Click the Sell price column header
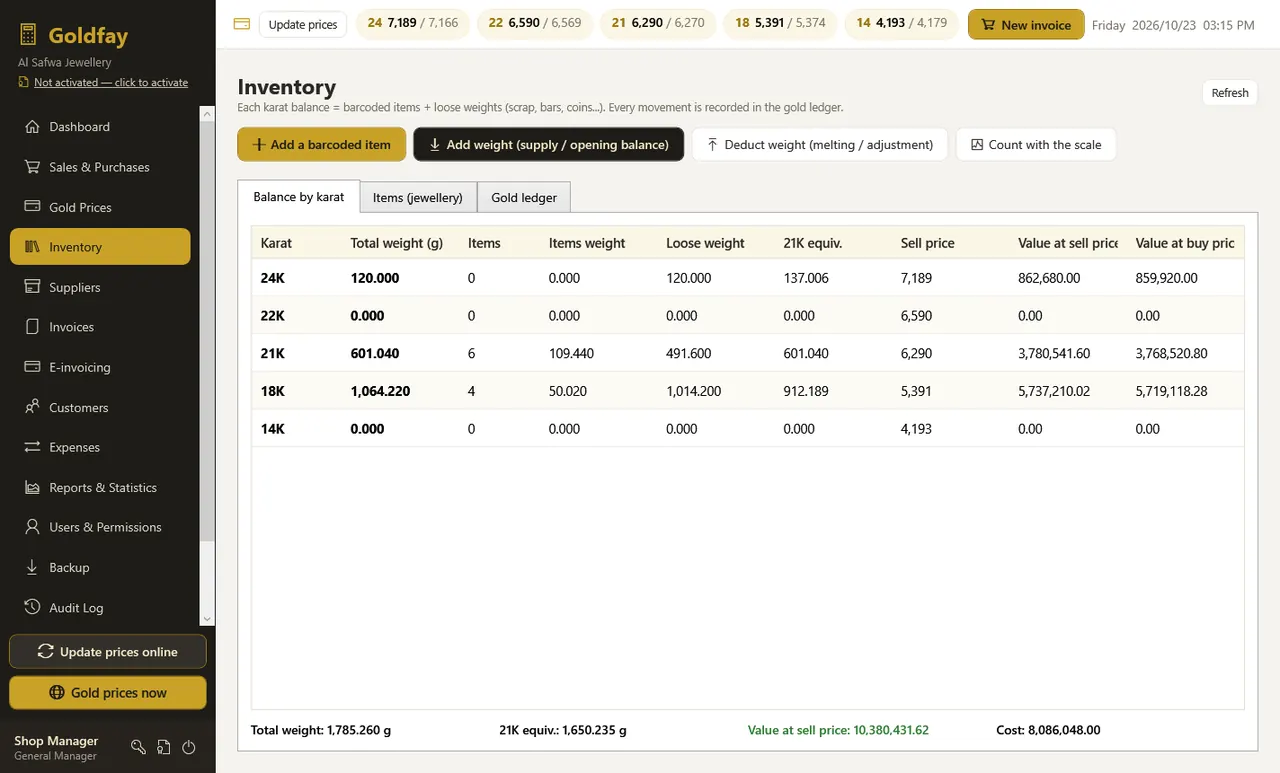This screenshot has width=1280, height=773. 928,243
